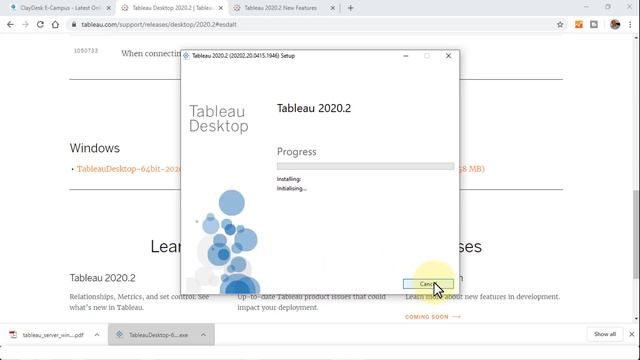640x360 pixels.
Task: Click the issue ID 1050733
Action: coord(86,51)
